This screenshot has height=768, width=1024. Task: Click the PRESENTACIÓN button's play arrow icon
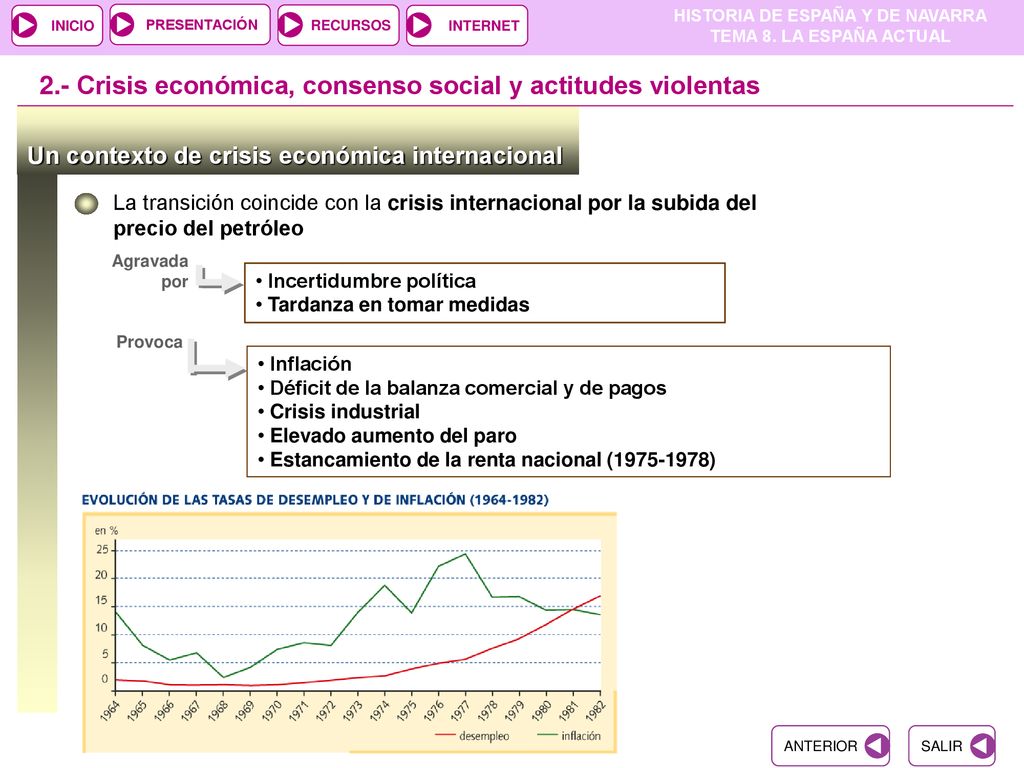(122, 25)
